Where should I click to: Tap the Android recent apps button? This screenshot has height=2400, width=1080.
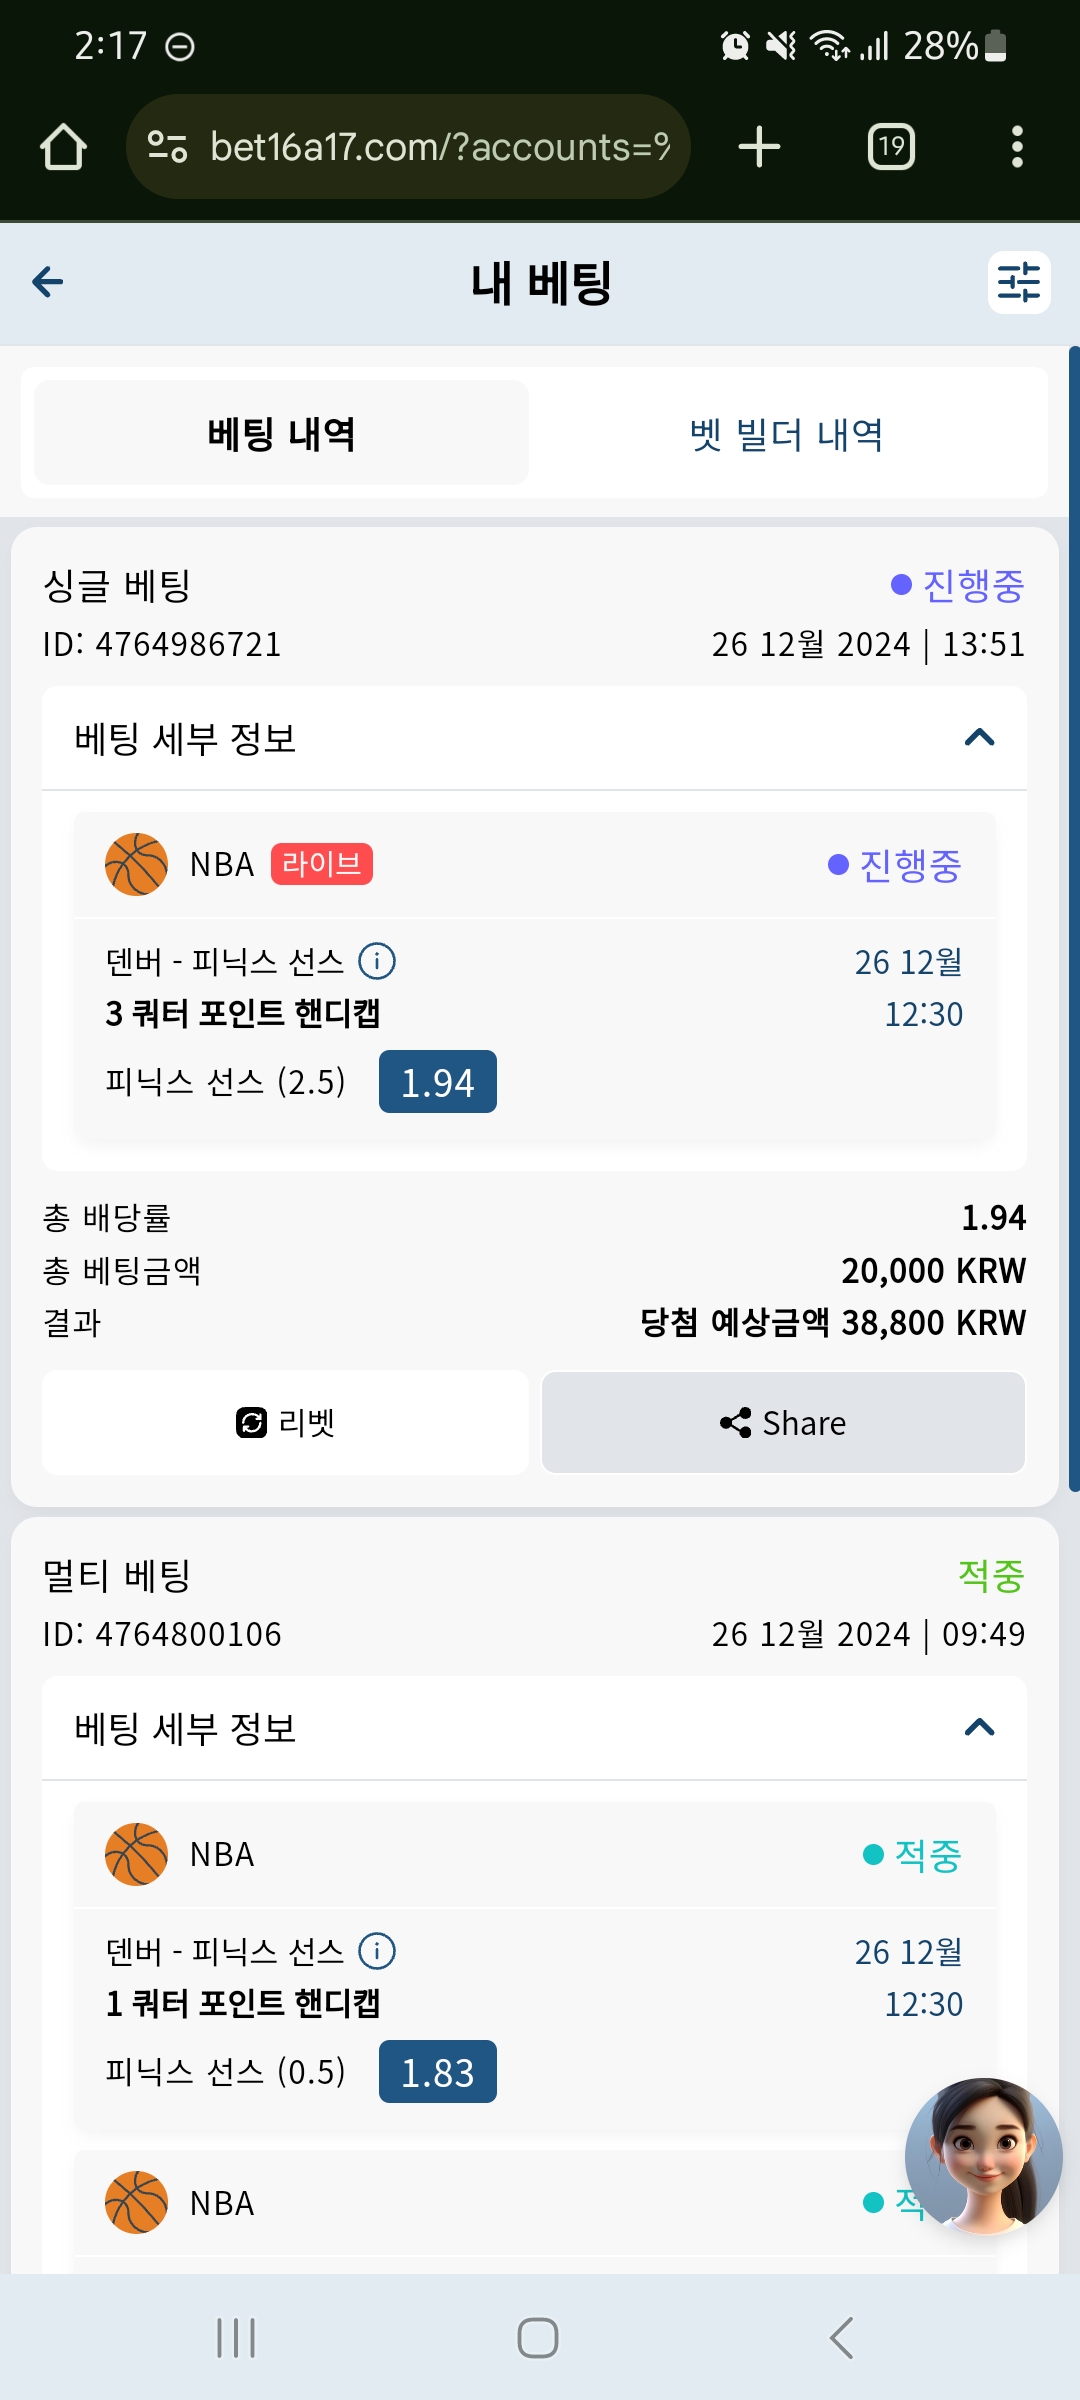point(237,2338)
